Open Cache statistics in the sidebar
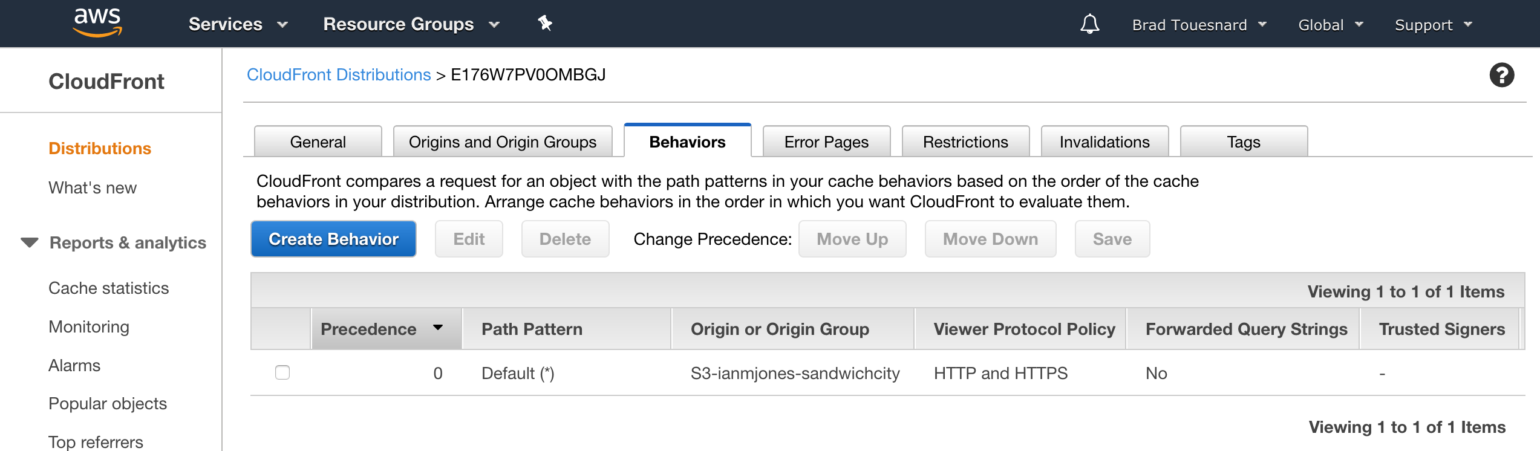 coord(109,288)
